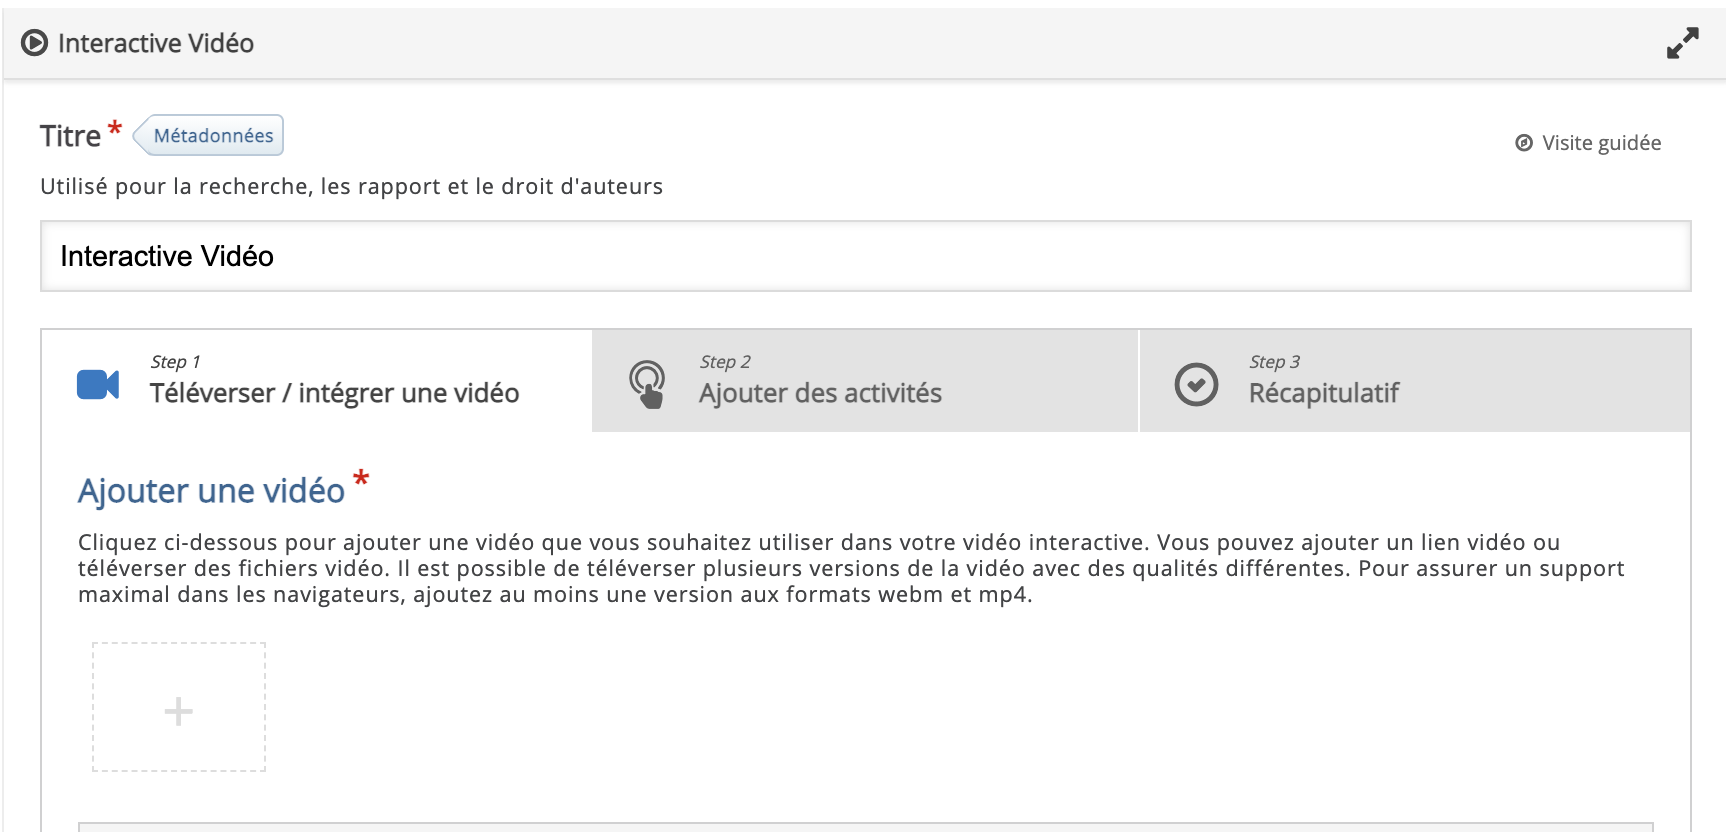Enter fullscreen using the expand arrows icon
Screen dimensions: 1726x832
[1682, 43]
